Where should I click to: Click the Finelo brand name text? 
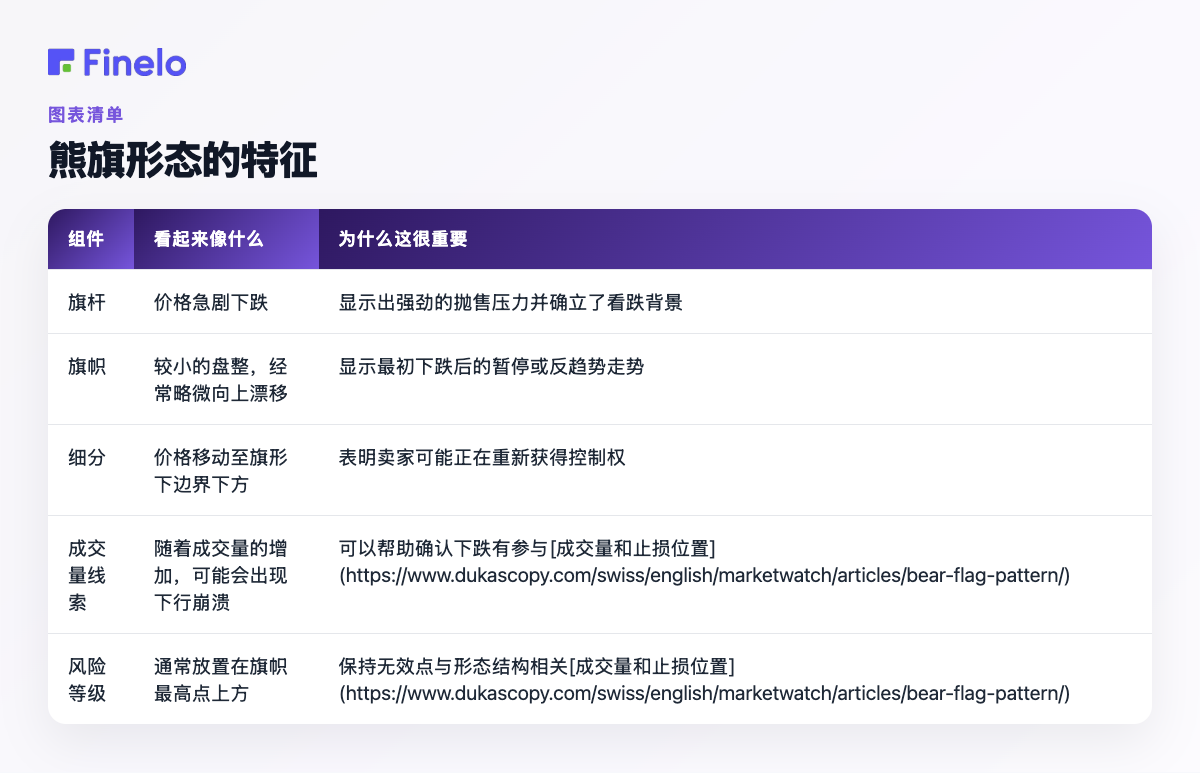click(x=135, y=62)
